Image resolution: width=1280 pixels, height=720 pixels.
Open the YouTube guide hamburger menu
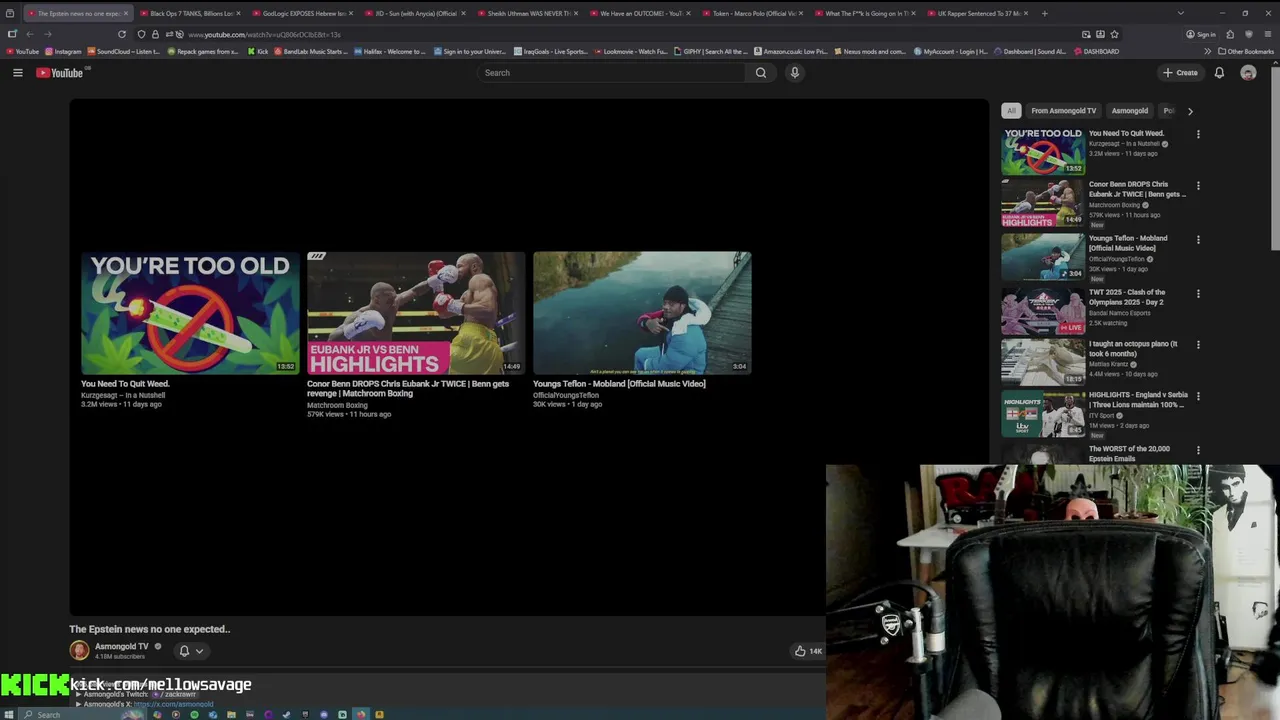coord(17,73)
